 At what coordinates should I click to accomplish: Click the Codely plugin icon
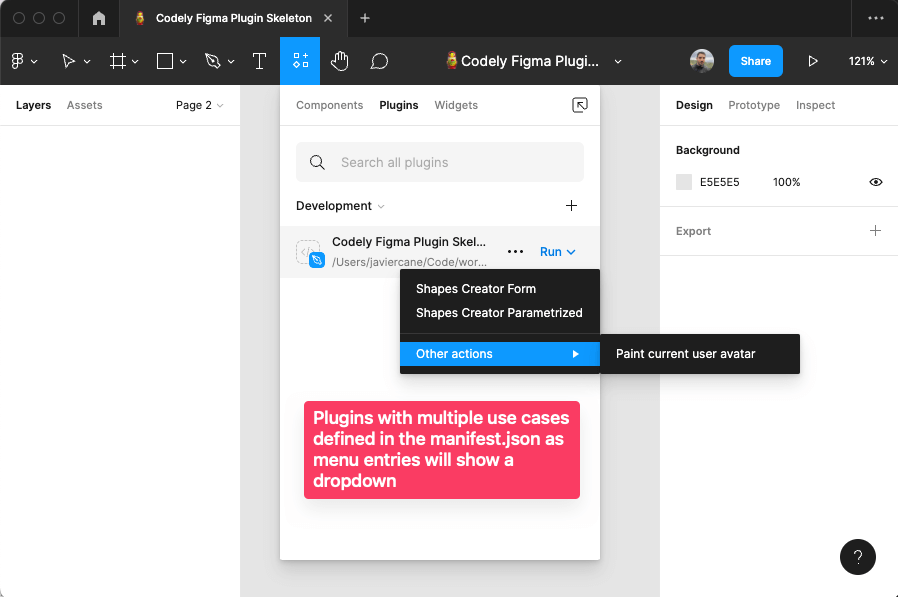click(310, 253)
